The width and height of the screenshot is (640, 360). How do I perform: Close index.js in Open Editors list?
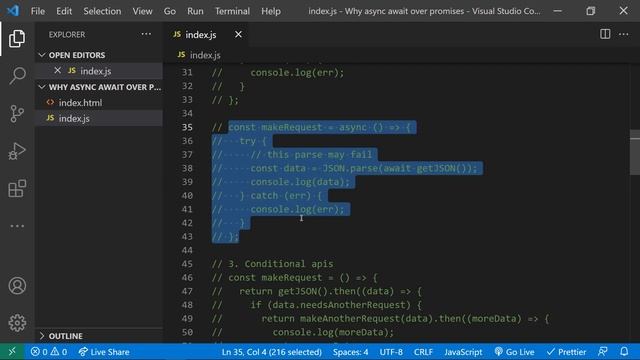pyautogui.click(x=58, y=71)
